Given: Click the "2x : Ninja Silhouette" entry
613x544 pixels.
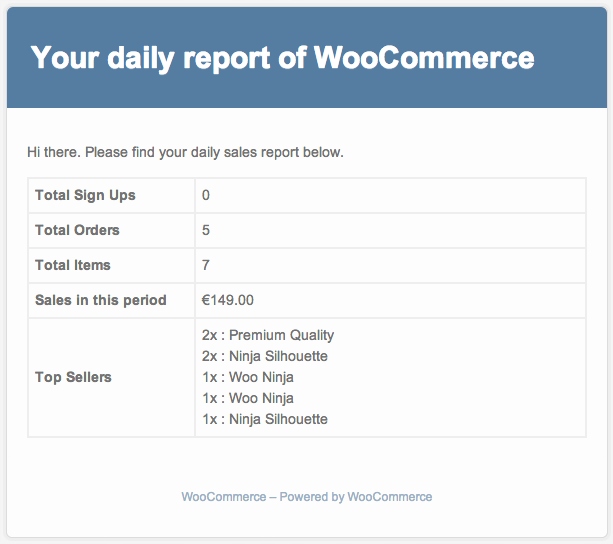Looking at the screenshot, I should (265, 356).
